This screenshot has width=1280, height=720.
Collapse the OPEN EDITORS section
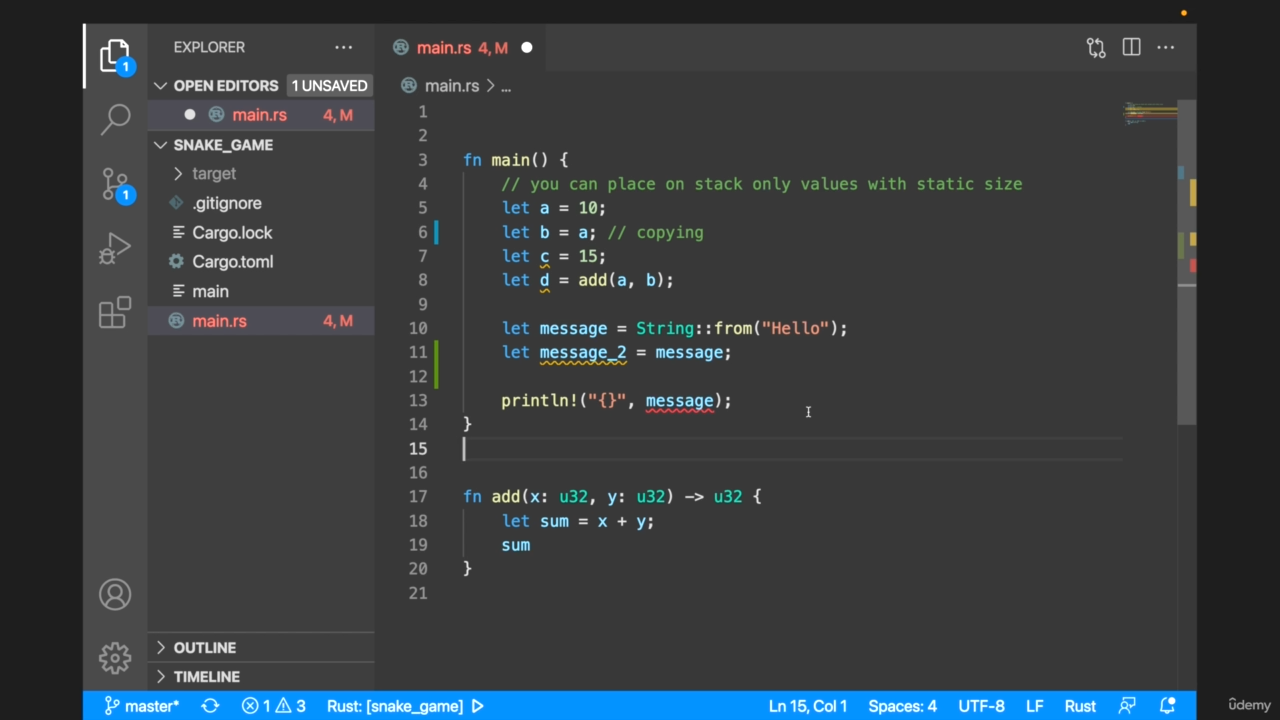click(x=161, y=86)
